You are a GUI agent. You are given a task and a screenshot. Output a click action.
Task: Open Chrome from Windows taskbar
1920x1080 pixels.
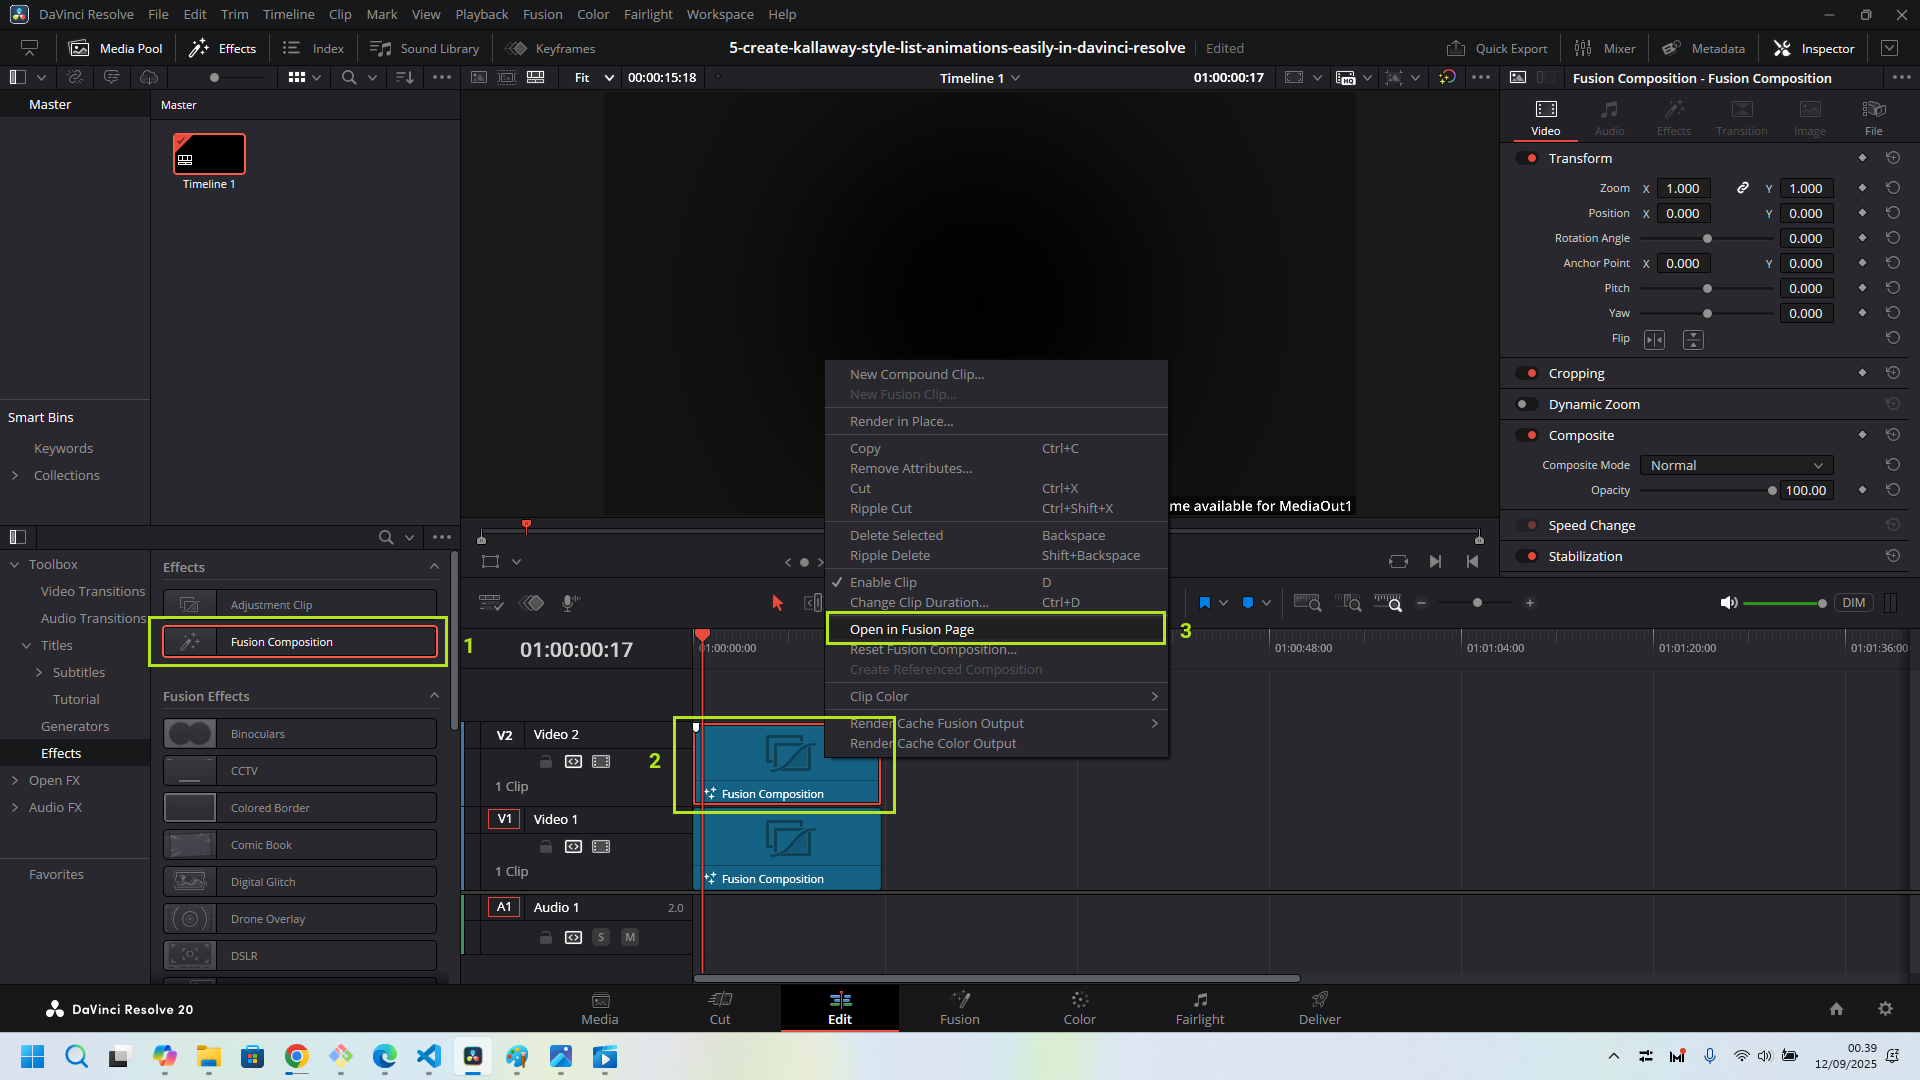[296, 1057]
